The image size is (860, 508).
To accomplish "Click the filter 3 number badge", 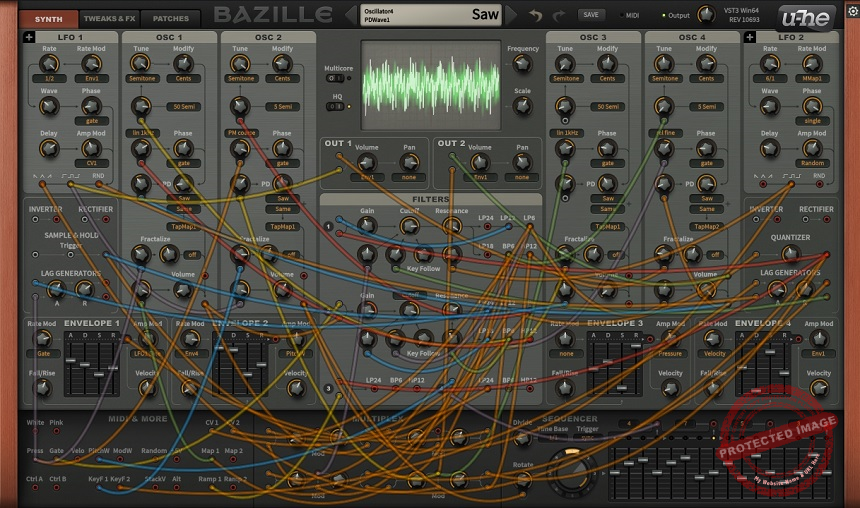I will (x=329, y=388).
